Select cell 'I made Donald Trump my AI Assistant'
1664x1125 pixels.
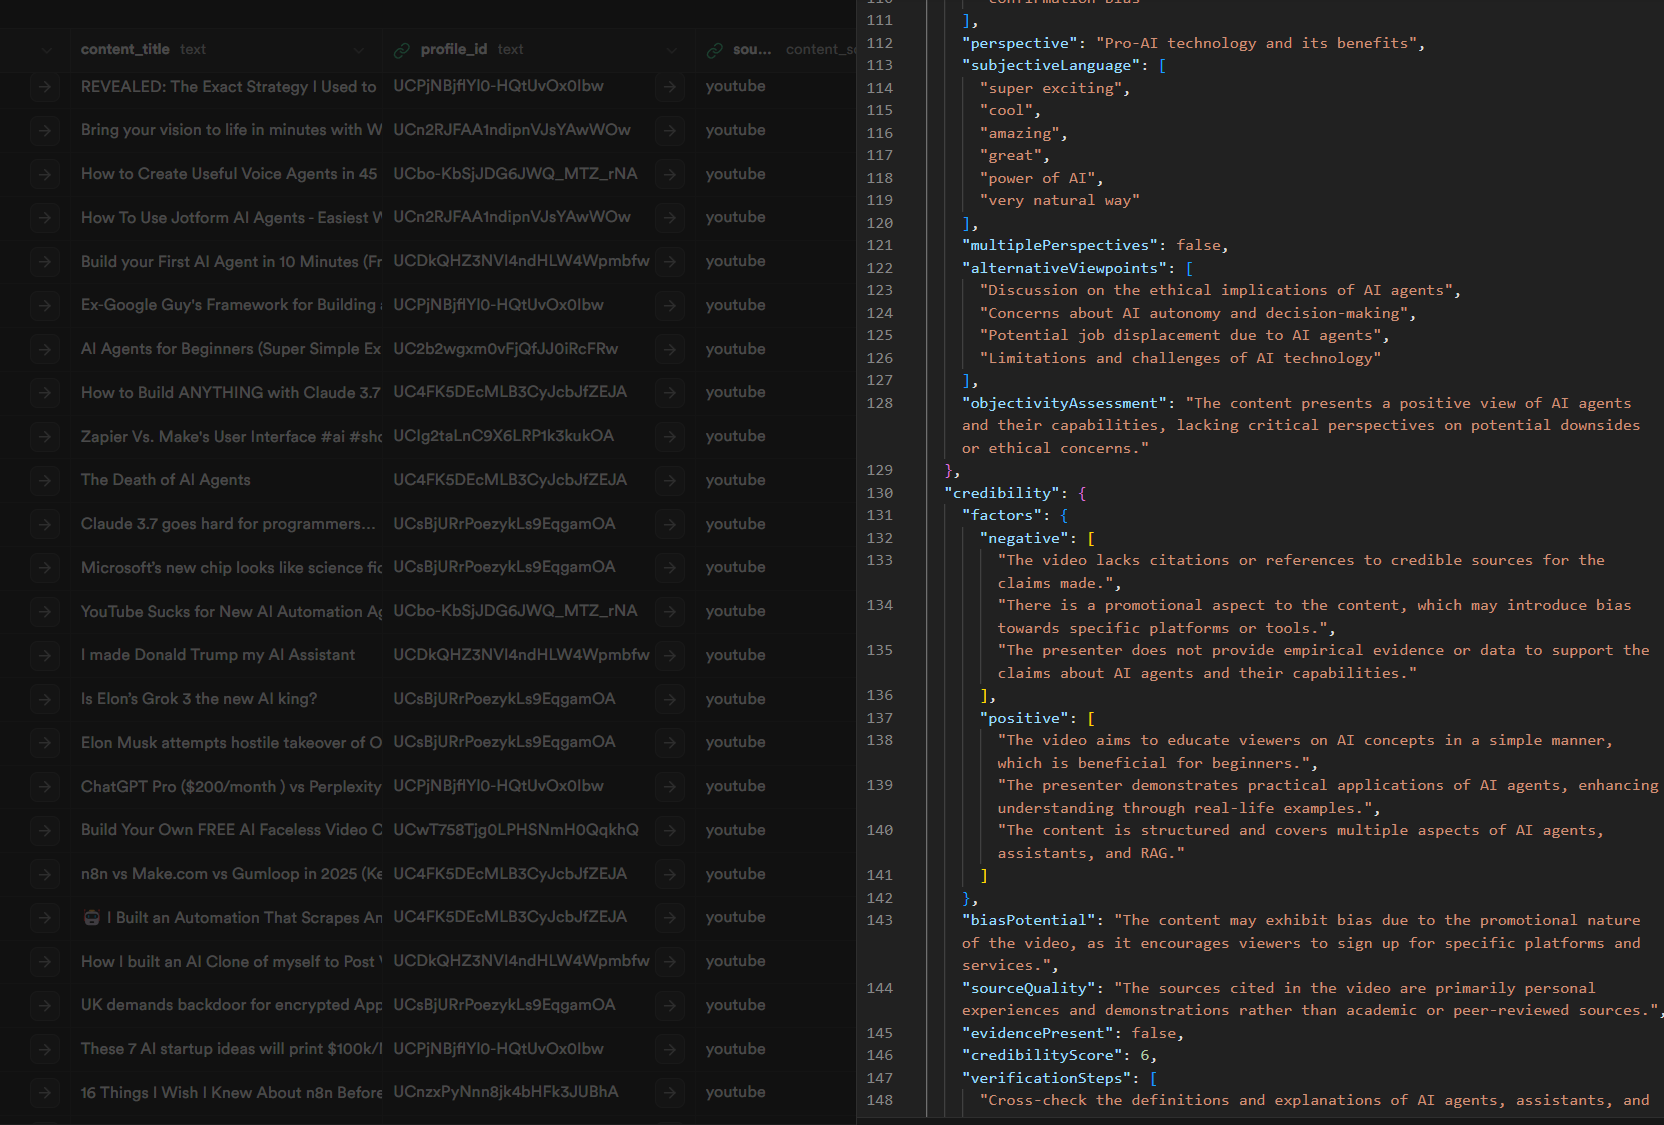pos(226,655)
